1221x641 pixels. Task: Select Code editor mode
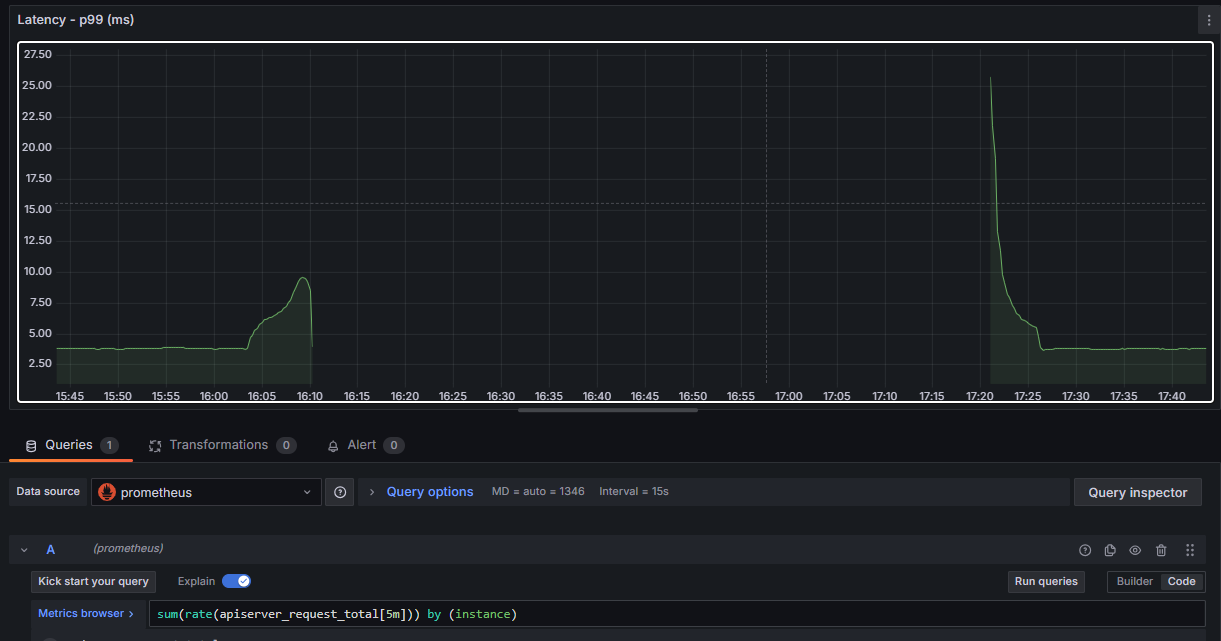(1182, 581)
